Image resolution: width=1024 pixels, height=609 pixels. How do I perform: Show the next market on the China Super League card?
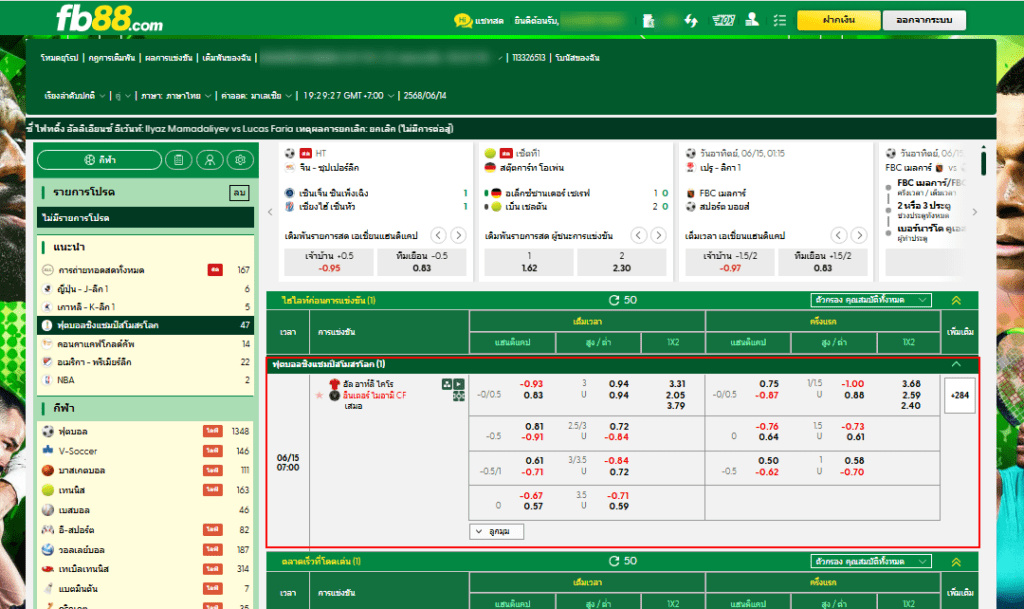click(x=458, y=235)
